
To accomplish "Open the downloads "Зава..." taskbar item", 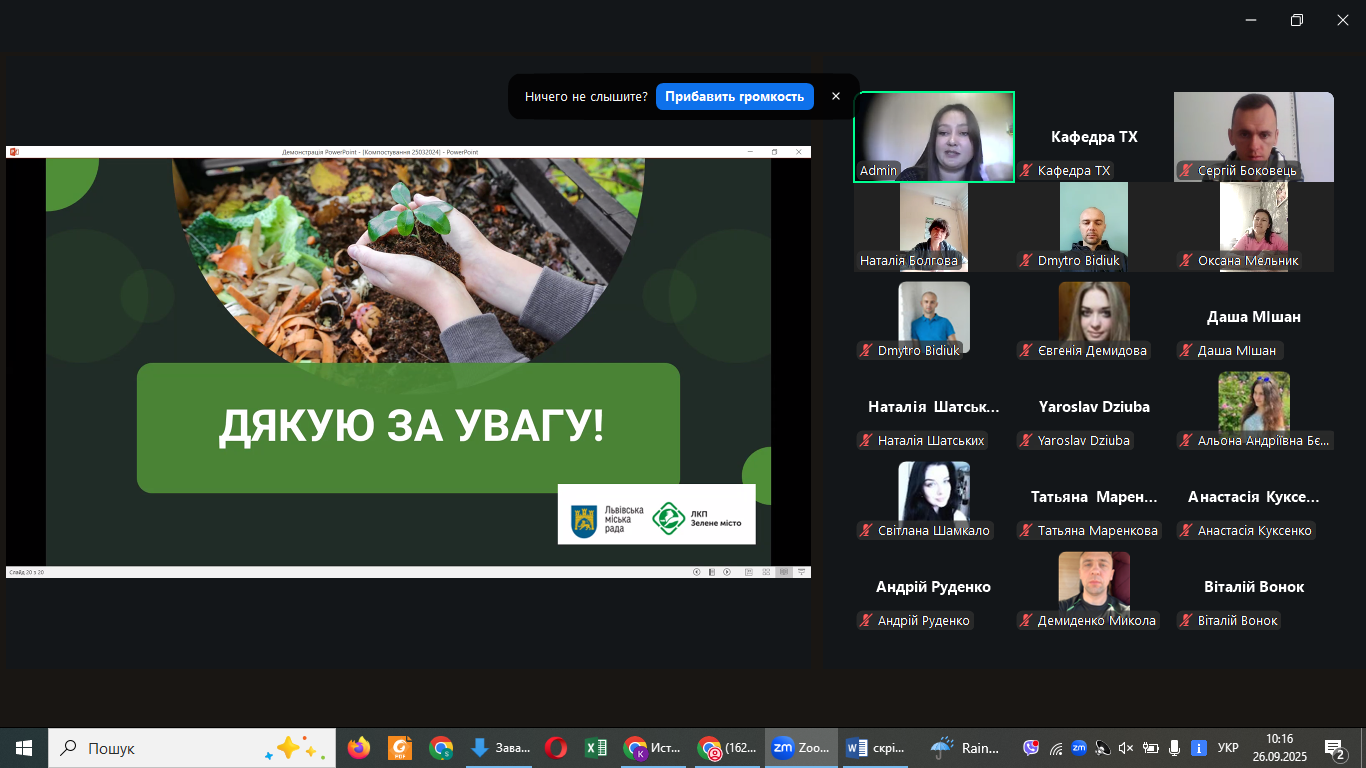I will pyautogui.click(x=500, y=748).
